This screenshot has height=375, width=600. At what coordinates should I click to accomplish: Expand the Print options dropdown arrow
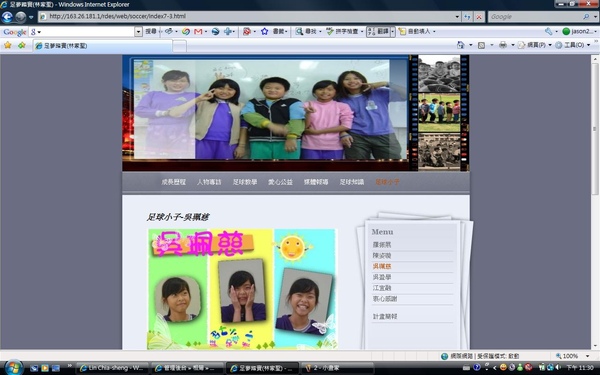[513, 45]
